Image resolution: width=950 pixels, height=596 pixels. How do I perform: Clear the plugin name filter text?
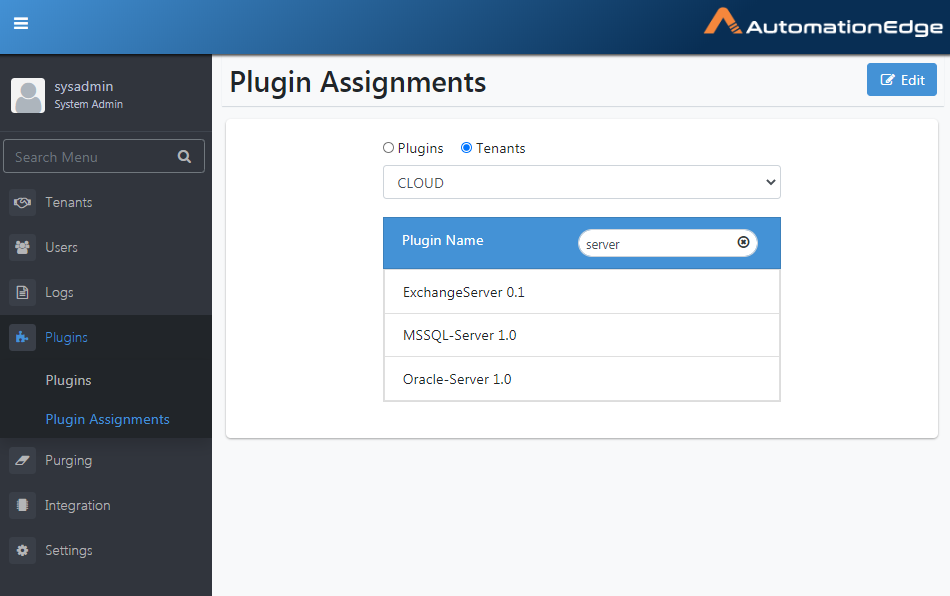coord(743,242)
